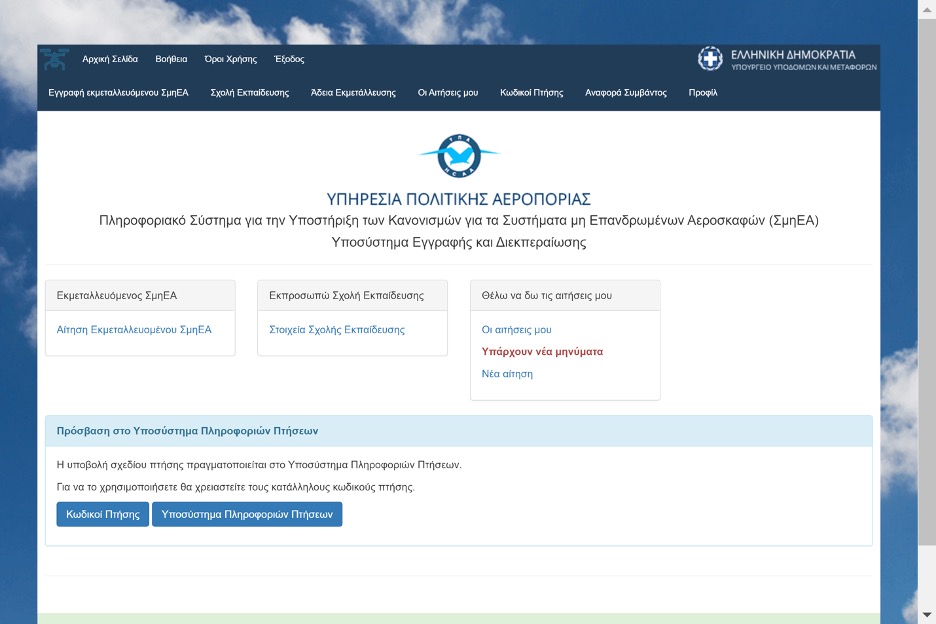Open the Αρχική Σελίδα menu item
The height and width of the screenshot is (624, 936).
pyautogui.click(x=110, y=59)
